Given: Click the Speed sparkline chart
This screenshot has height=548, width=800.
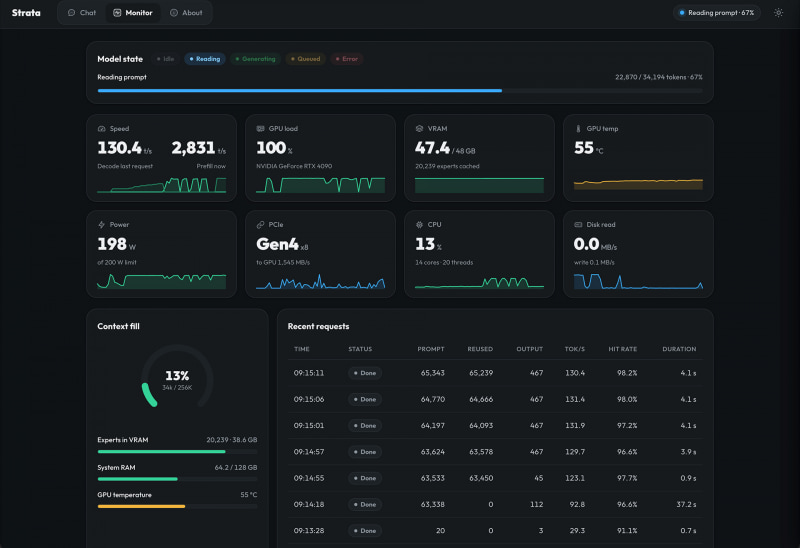Looking at the screenshot, I should (x=162, y=185).
